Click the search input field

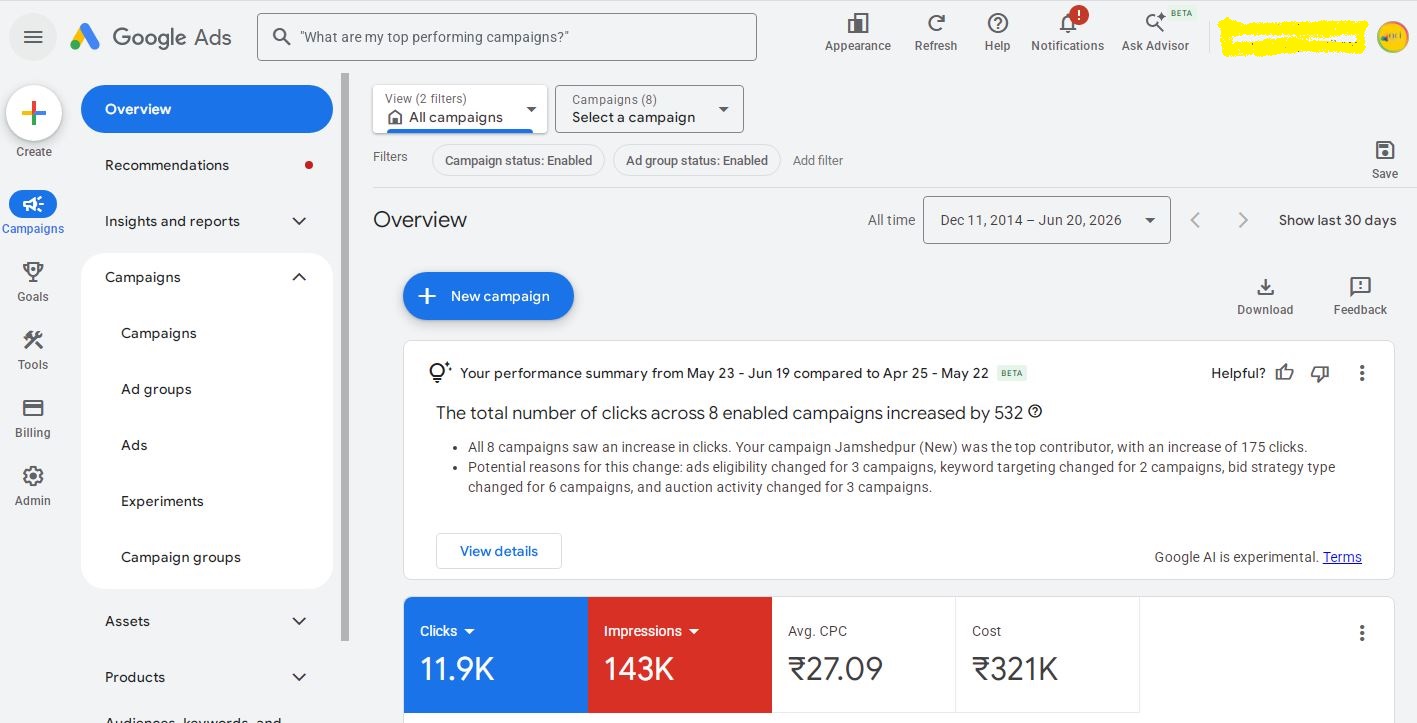pyautogui.click(x=507, y=37)
